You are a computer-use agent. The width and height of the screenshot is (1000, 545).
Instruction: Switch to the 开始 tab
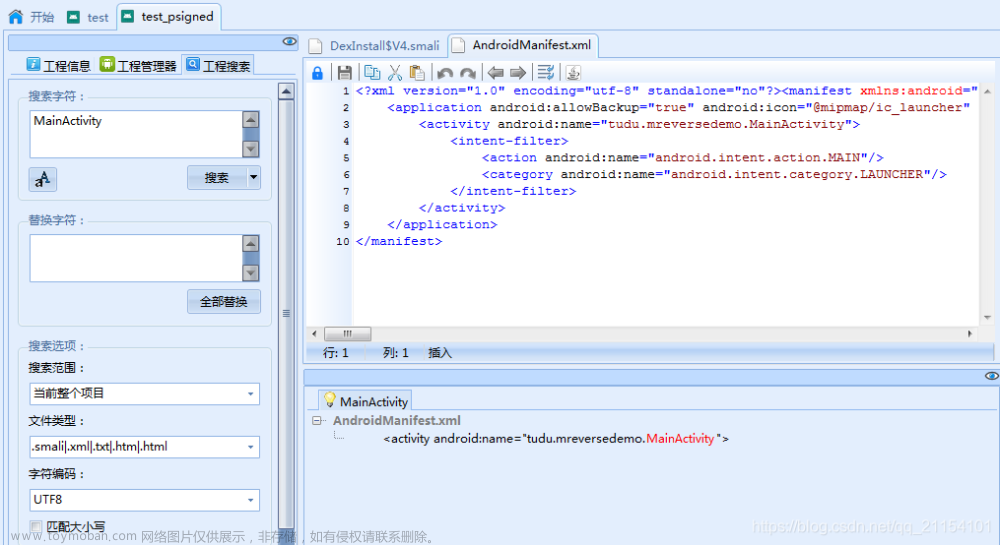point(32,17)
